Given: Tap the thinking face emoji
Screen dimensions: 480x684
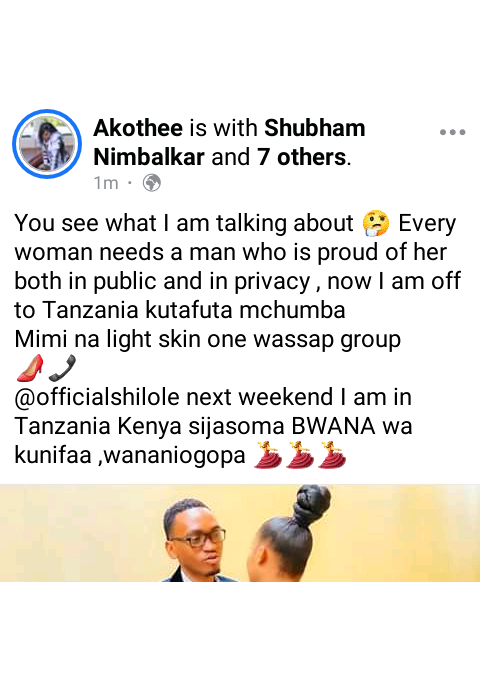Looking at the screenshot, I should click(x=376, y=223).
